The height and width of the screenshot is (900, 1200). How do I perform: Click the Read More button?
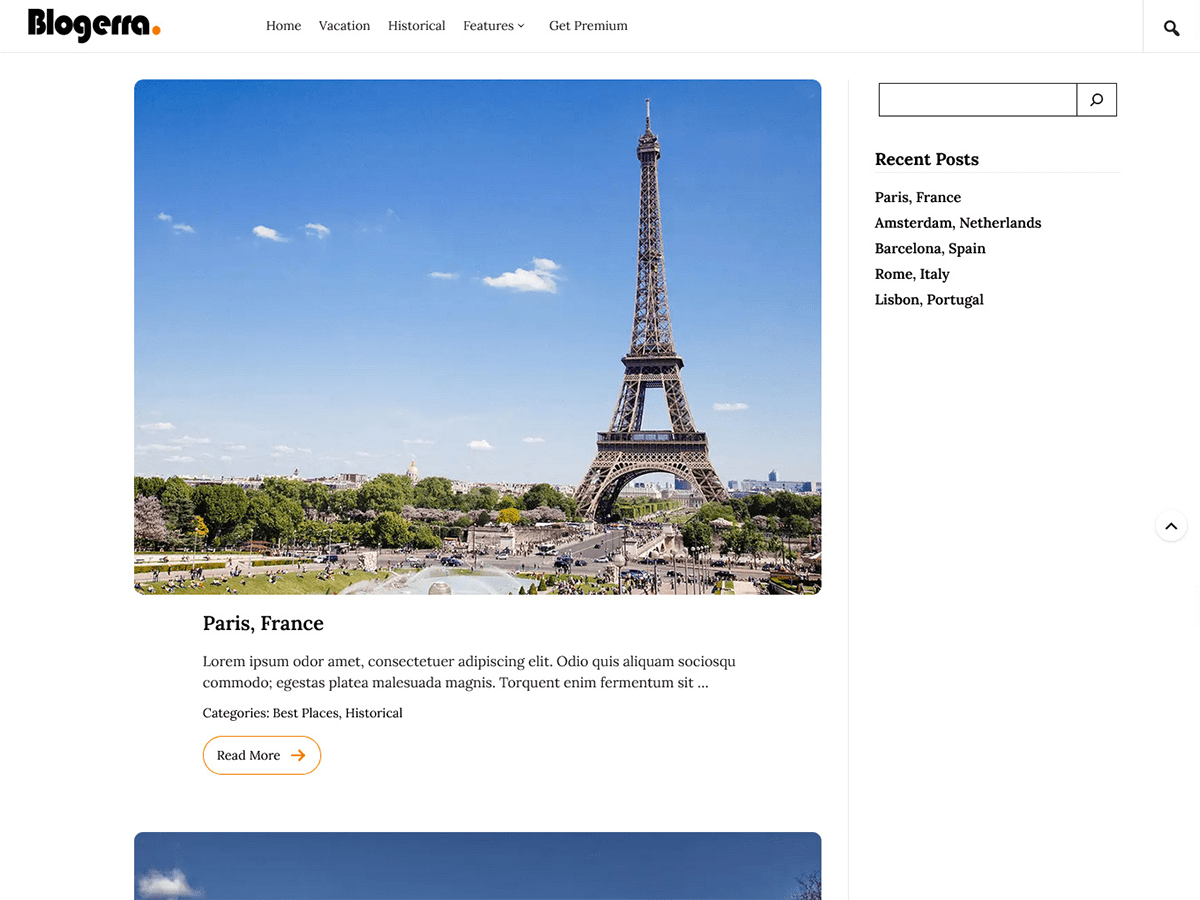click(x=262, y=755)
